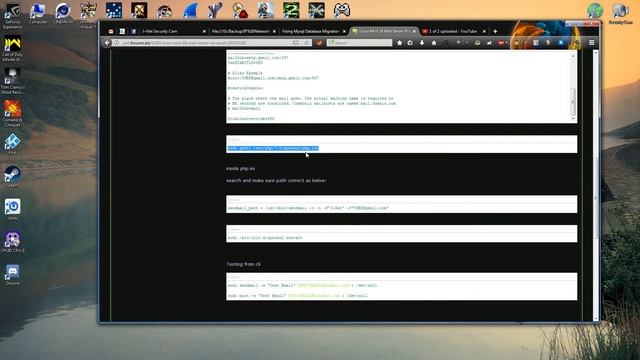
Task: Open the green number 2 game shortcut
Action: coord(291,11)
